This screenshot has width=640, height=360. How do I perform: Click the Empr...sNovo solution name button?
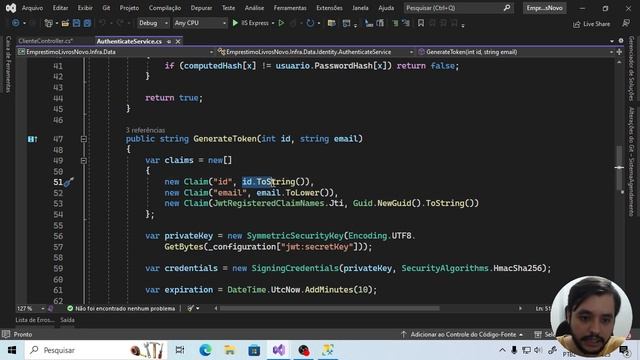tap(544, 8)
